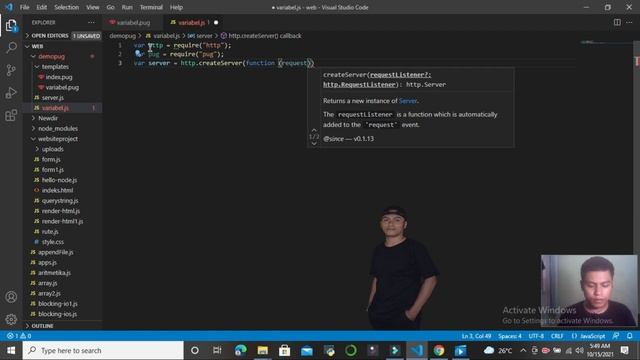The height and width of the screenshot is (360, 640).
Task: Click the Visual Studio Code taskbar icon
Action: pos(417,350)
